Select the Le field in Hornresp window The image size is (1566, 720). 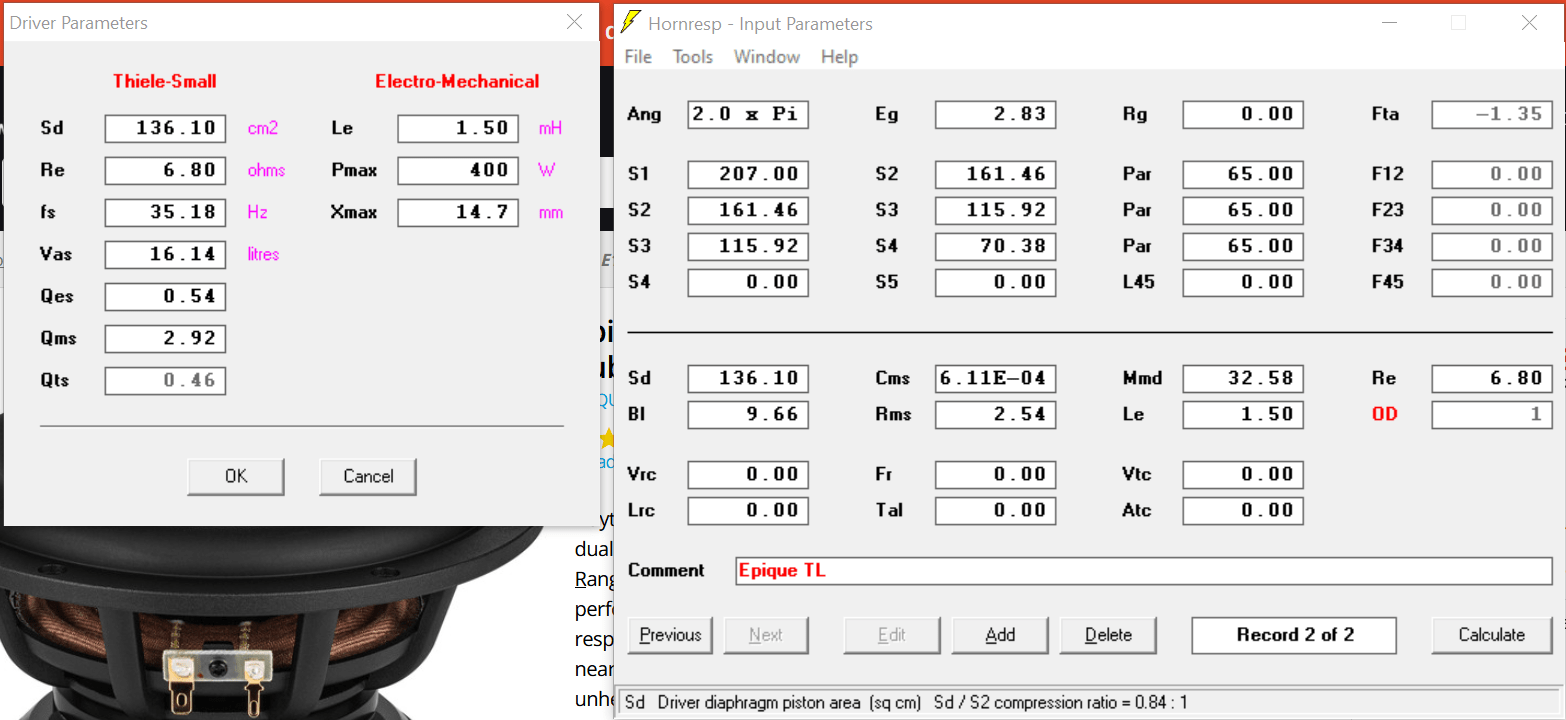click(x=1243, y=414)
